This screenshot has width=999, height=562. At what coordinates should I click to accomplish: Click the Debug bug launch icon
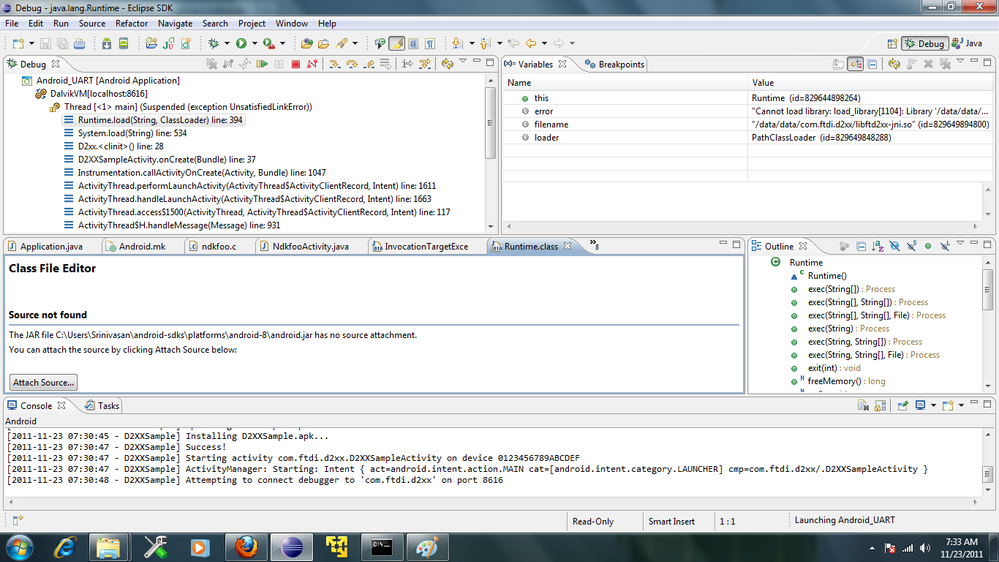point(213,43)
